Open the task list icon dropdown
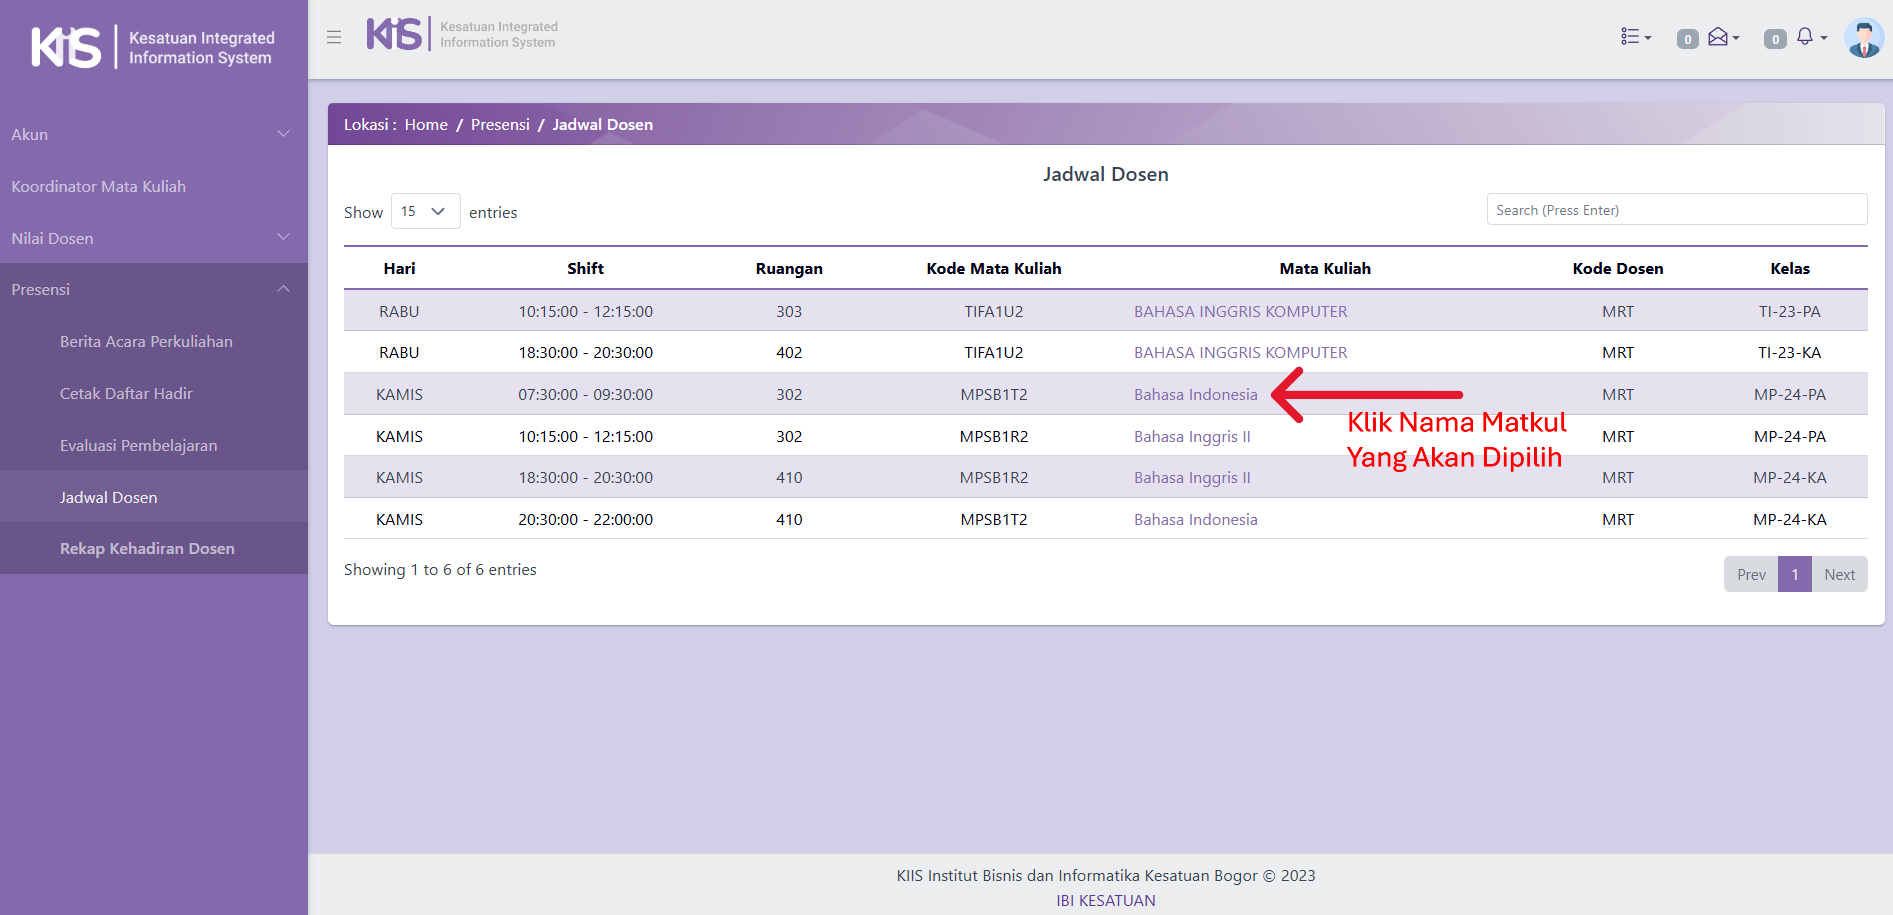The width and height of the screenshot is (1893, 915). click(x=1635, y=37)
